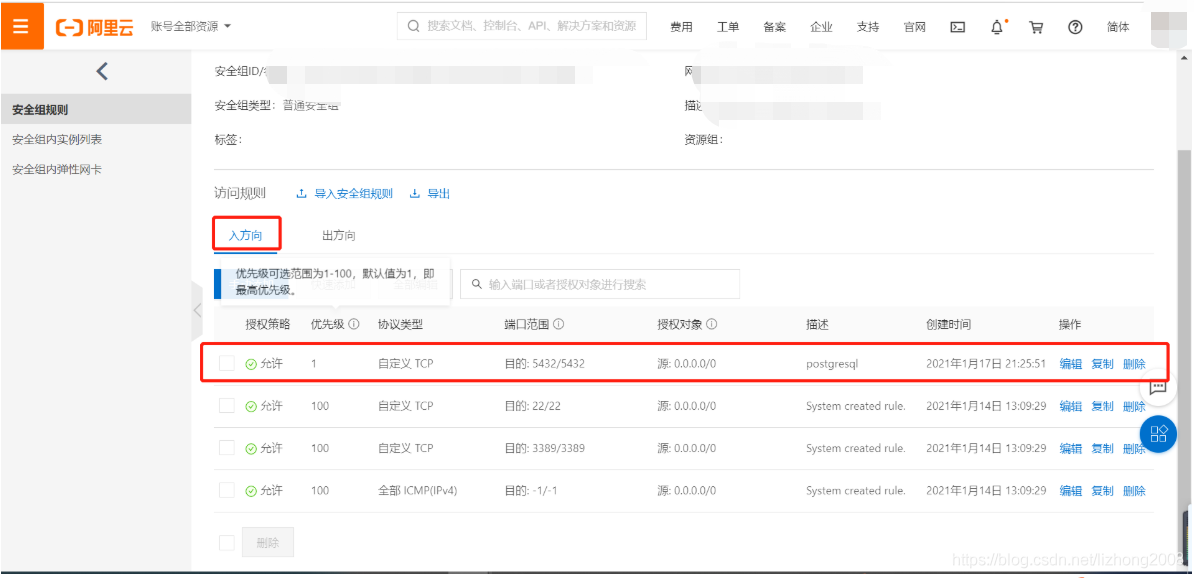Image resolution: width=1194 pixels, height=578 pixels.
Task: Click 复制 for the ICMP rule
Action: click(1102, 490)
